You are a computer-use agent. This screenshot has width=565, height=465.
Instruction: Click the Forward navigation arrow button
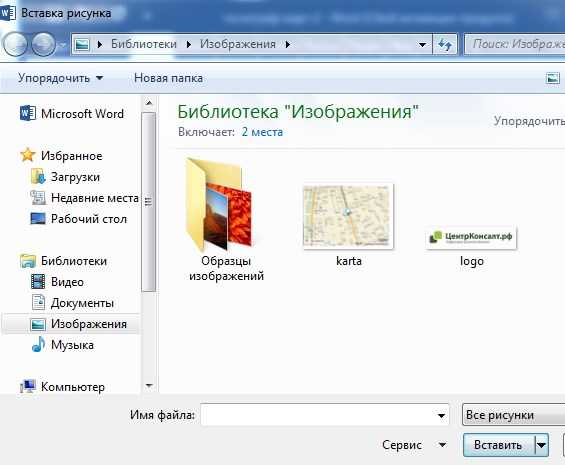43,44
